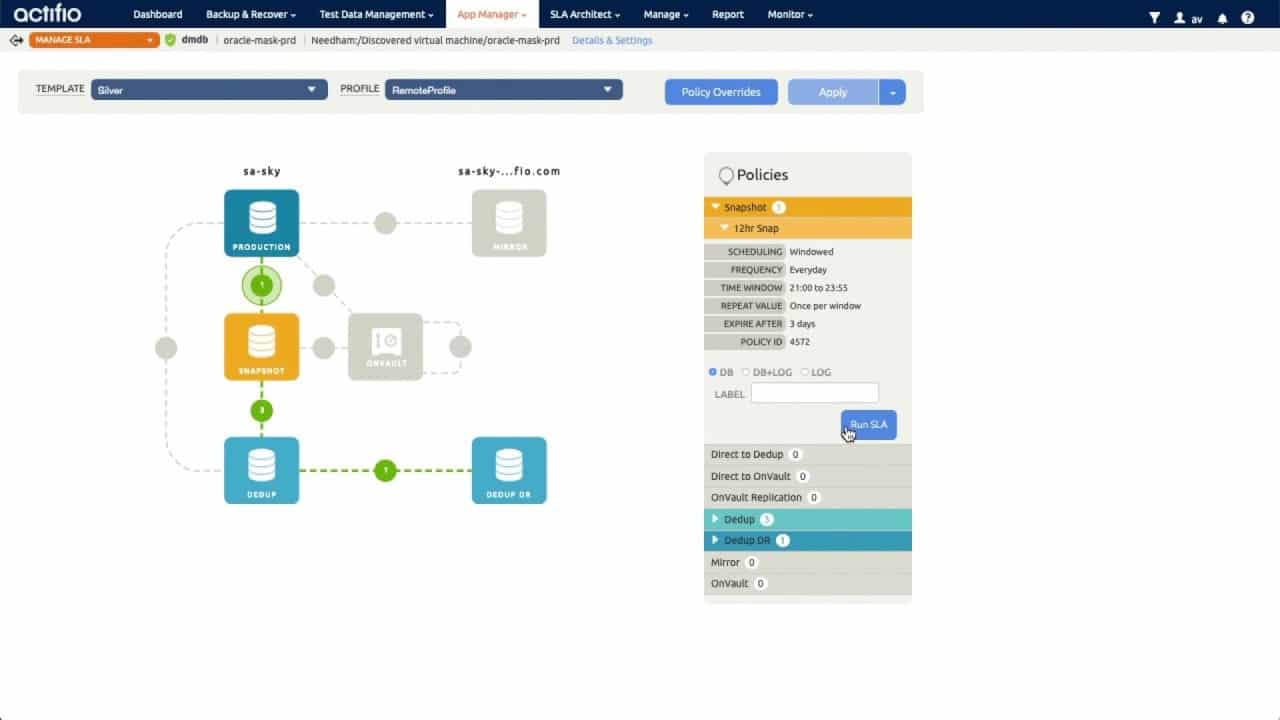This screenshot has height=720, width=1280.
Task: Click the Production database node icon
Action: pos(261,223)
